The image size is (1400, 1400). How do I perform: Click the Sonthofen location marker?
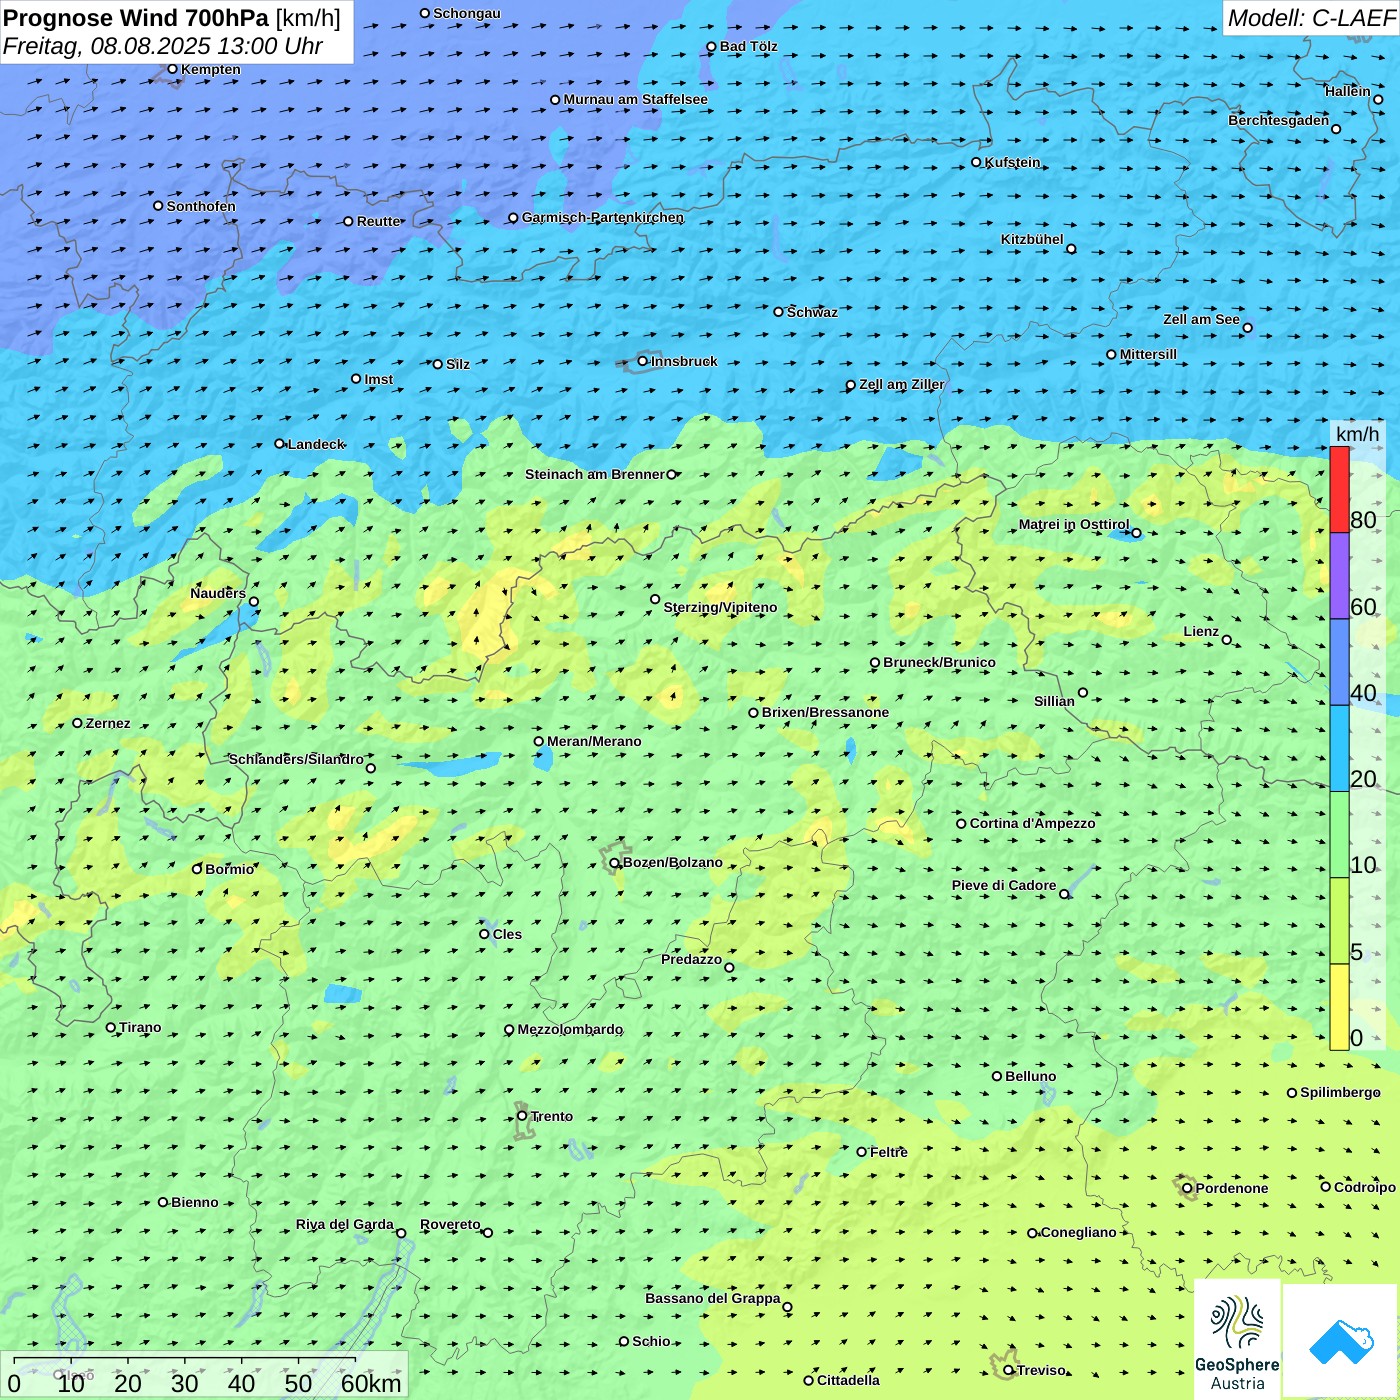tap(158, 206)
